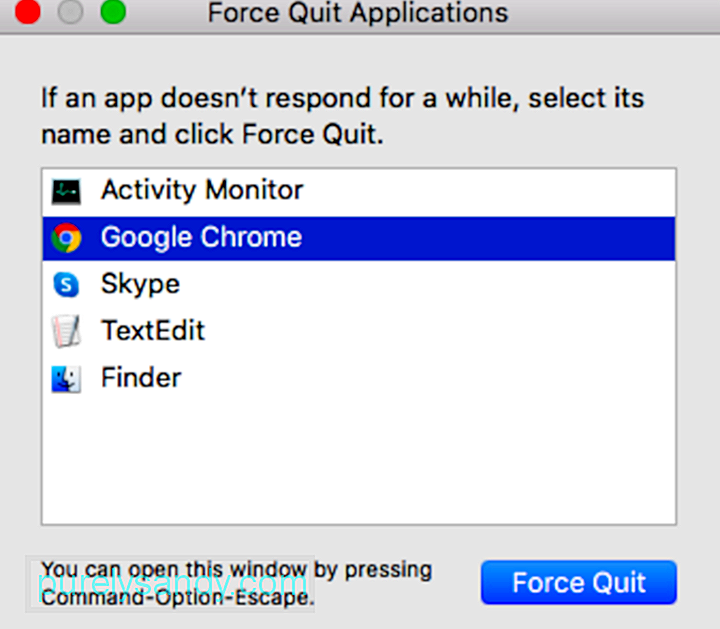Click the TextEdit notepad icon
Image resolution: width=720 pixels, height=629 pixels.
click(66, 331)
